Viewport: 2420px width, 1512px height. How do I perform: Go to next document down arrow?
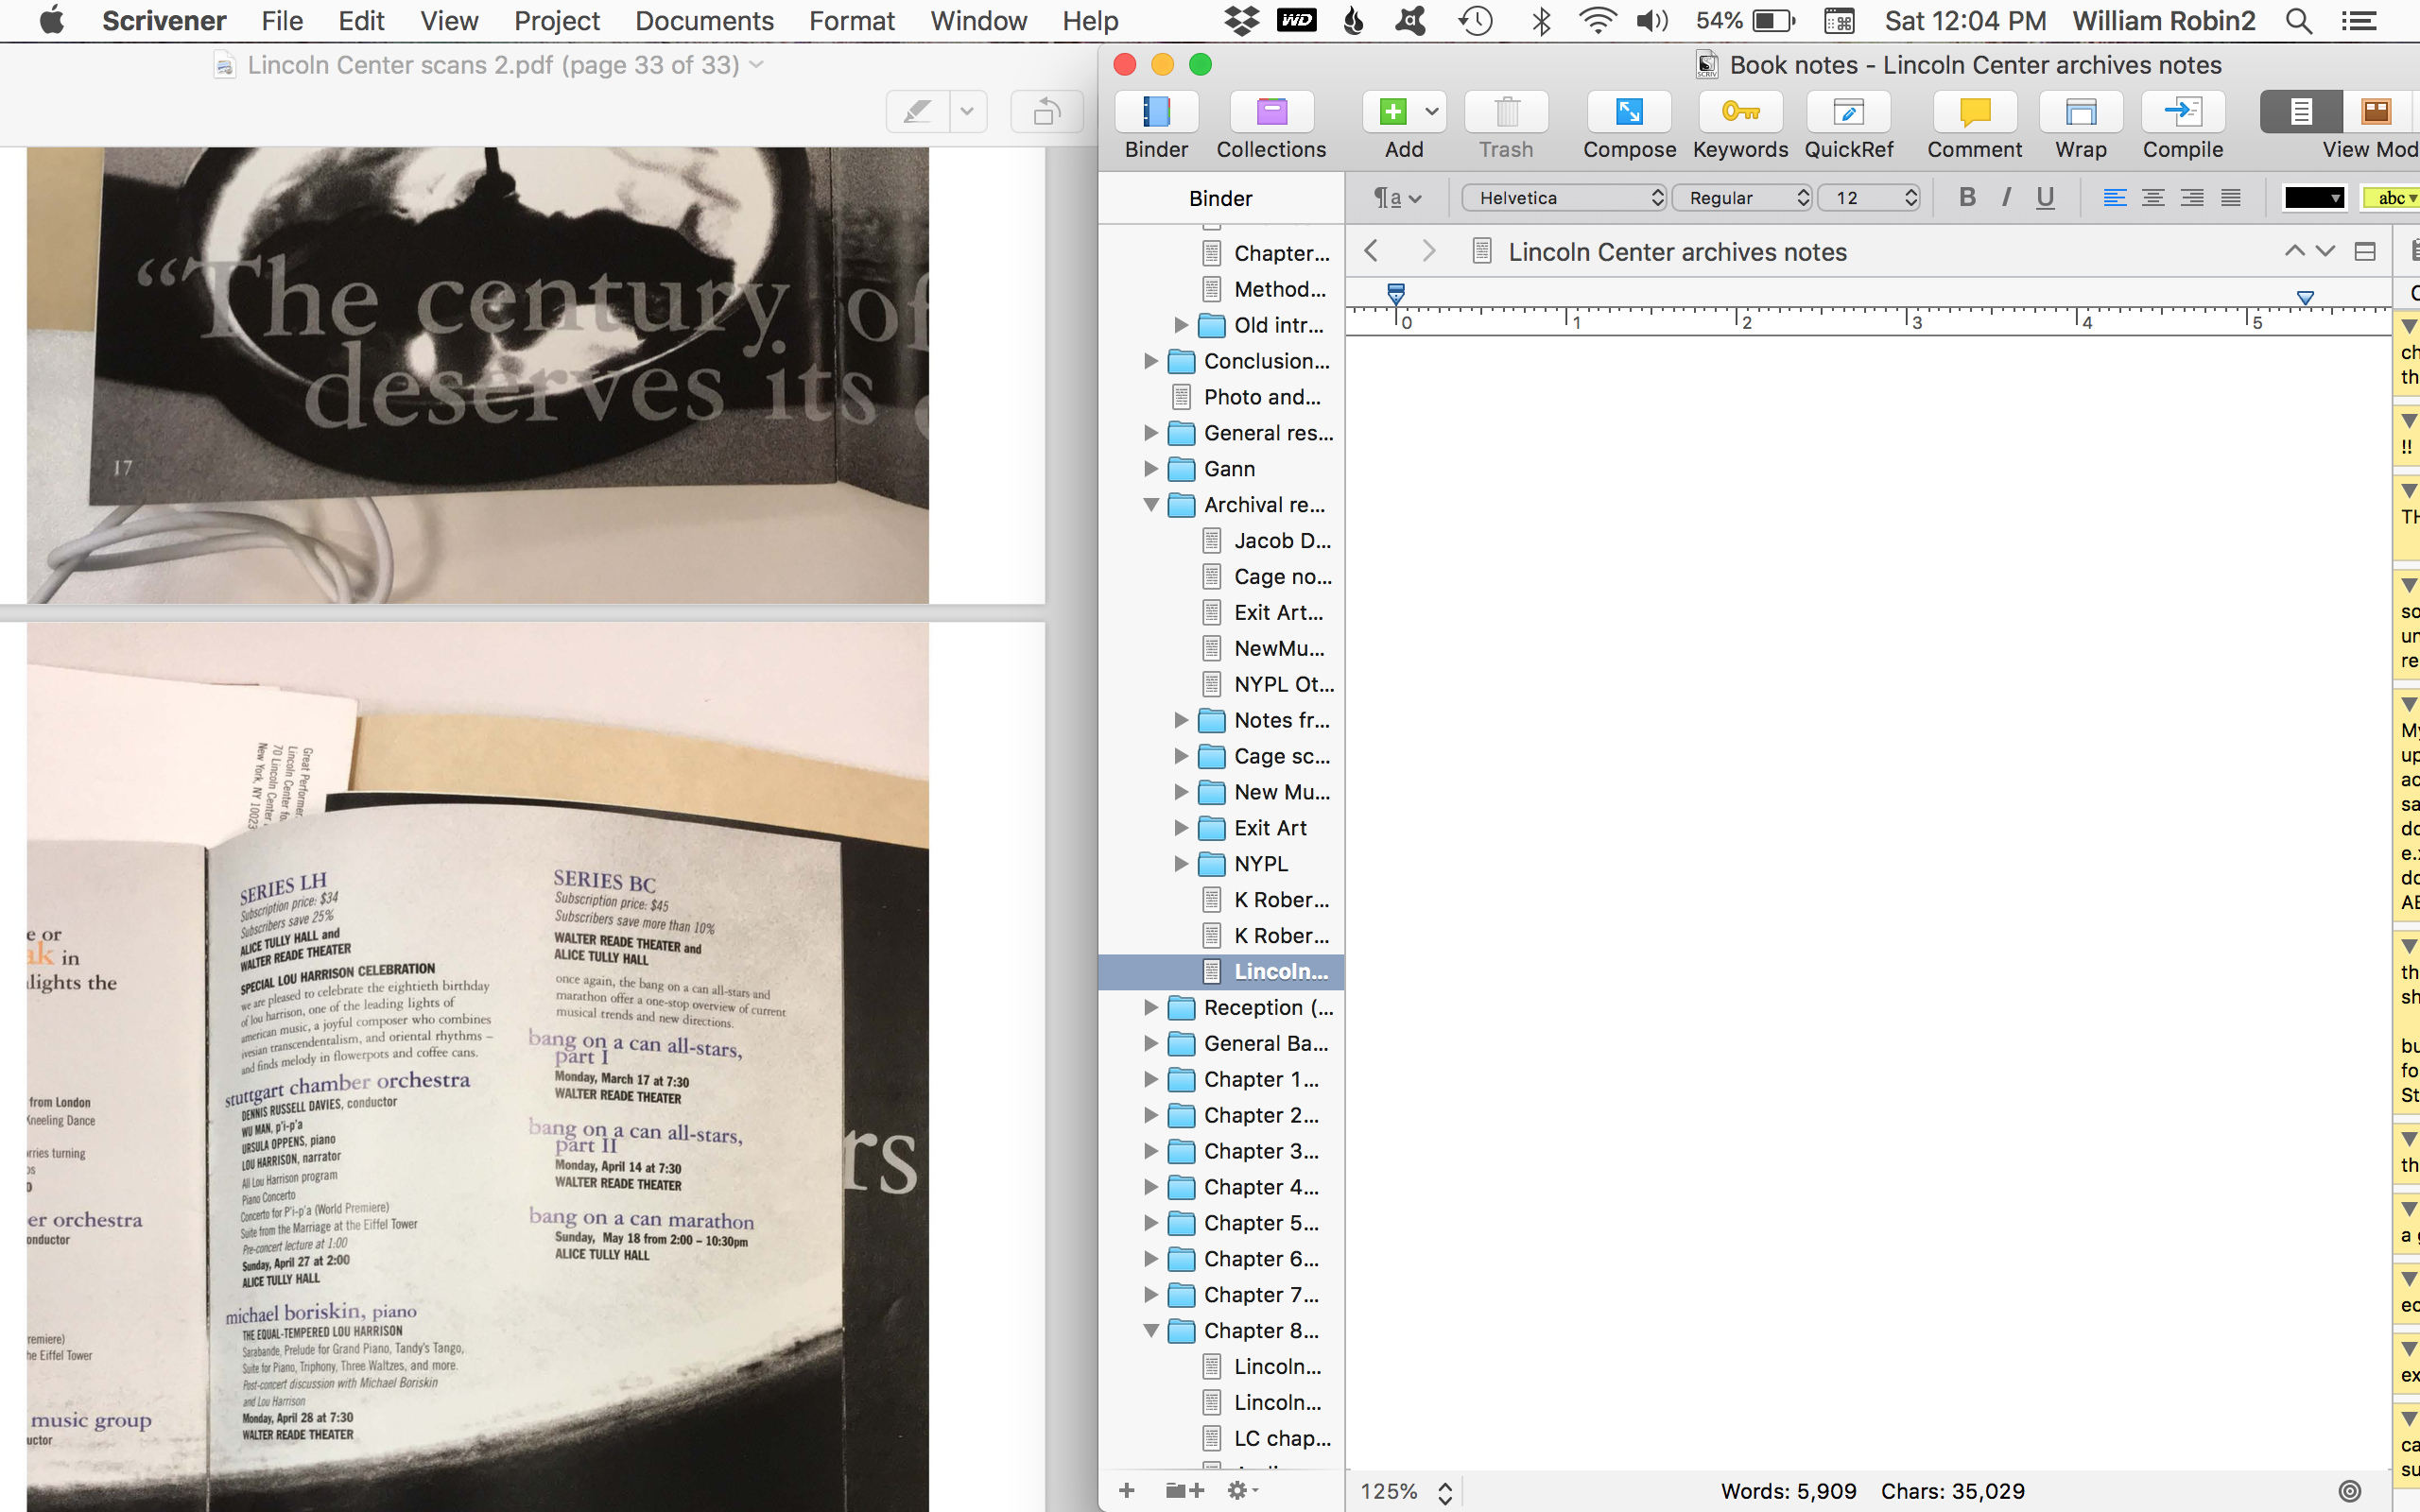pos(2326,251)
